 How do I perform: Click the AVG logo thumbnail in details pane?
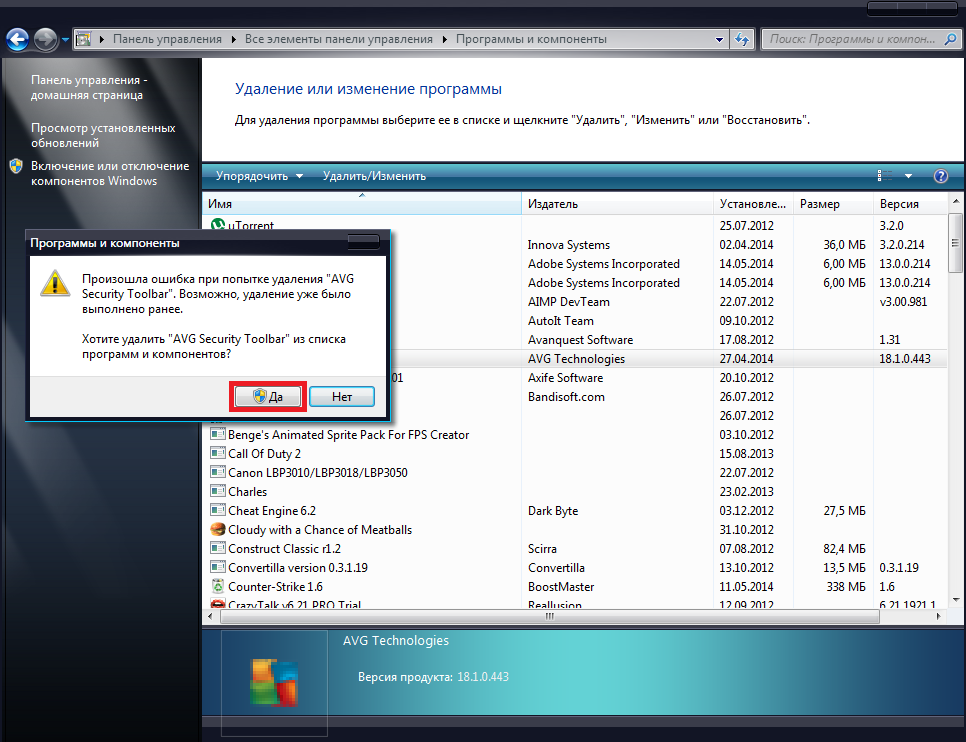click(x=274, y=683)
